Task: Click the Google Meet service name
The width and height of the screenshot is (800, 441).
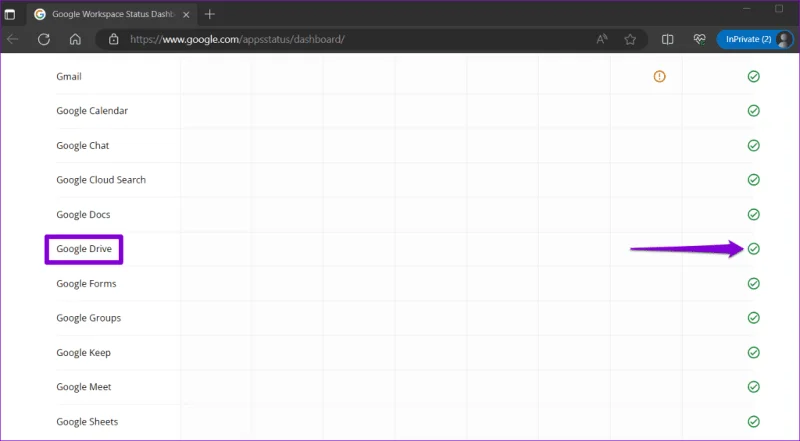Action: click(84, 387)
